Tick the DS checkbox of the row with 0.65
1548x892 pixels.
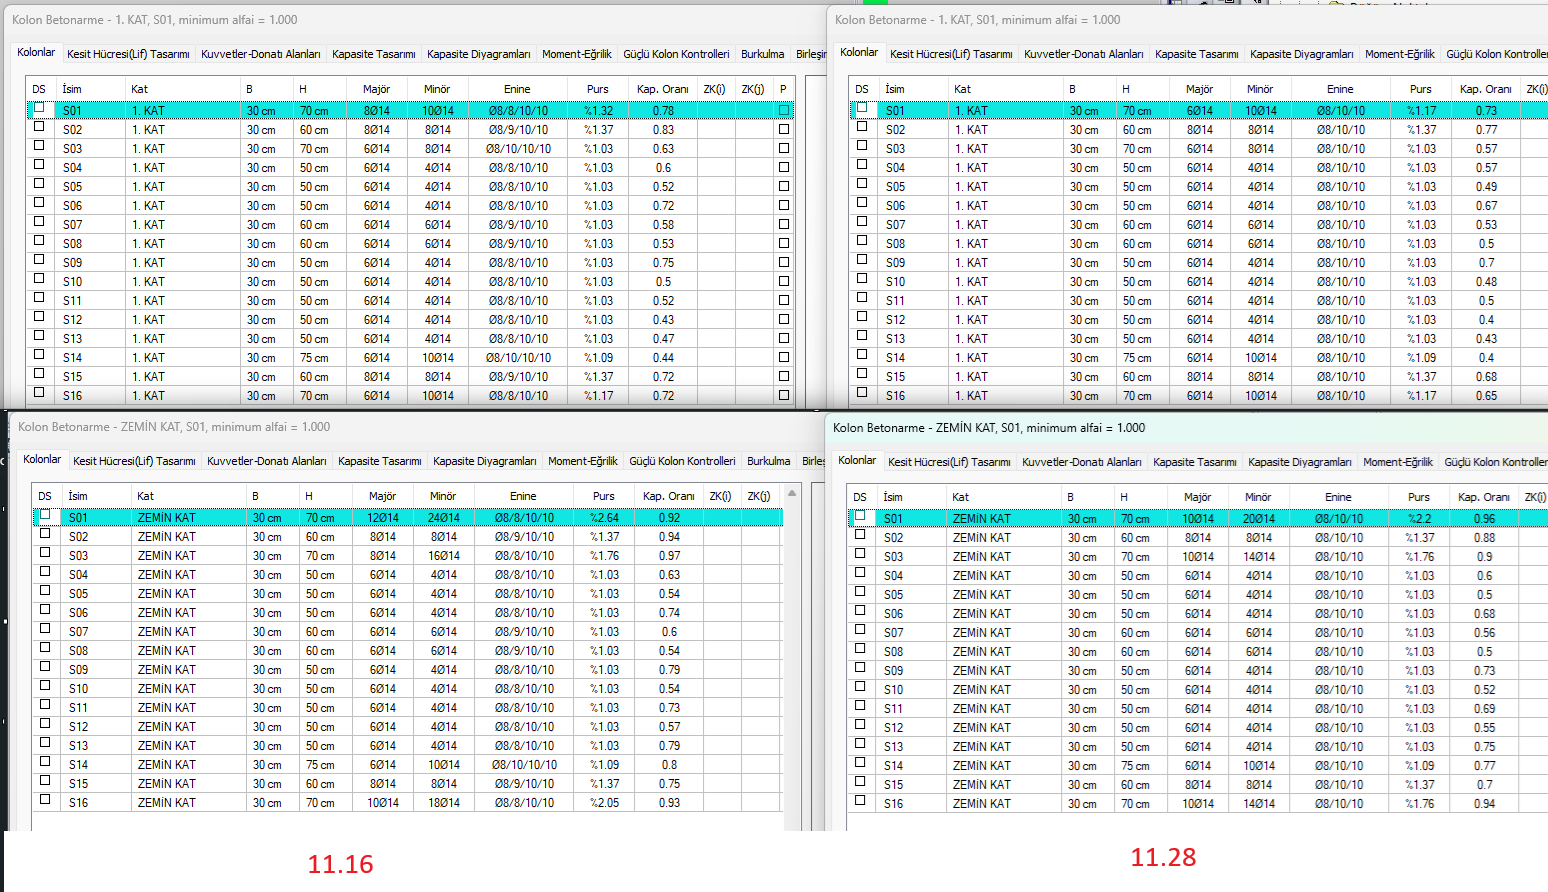coord(862,393)
